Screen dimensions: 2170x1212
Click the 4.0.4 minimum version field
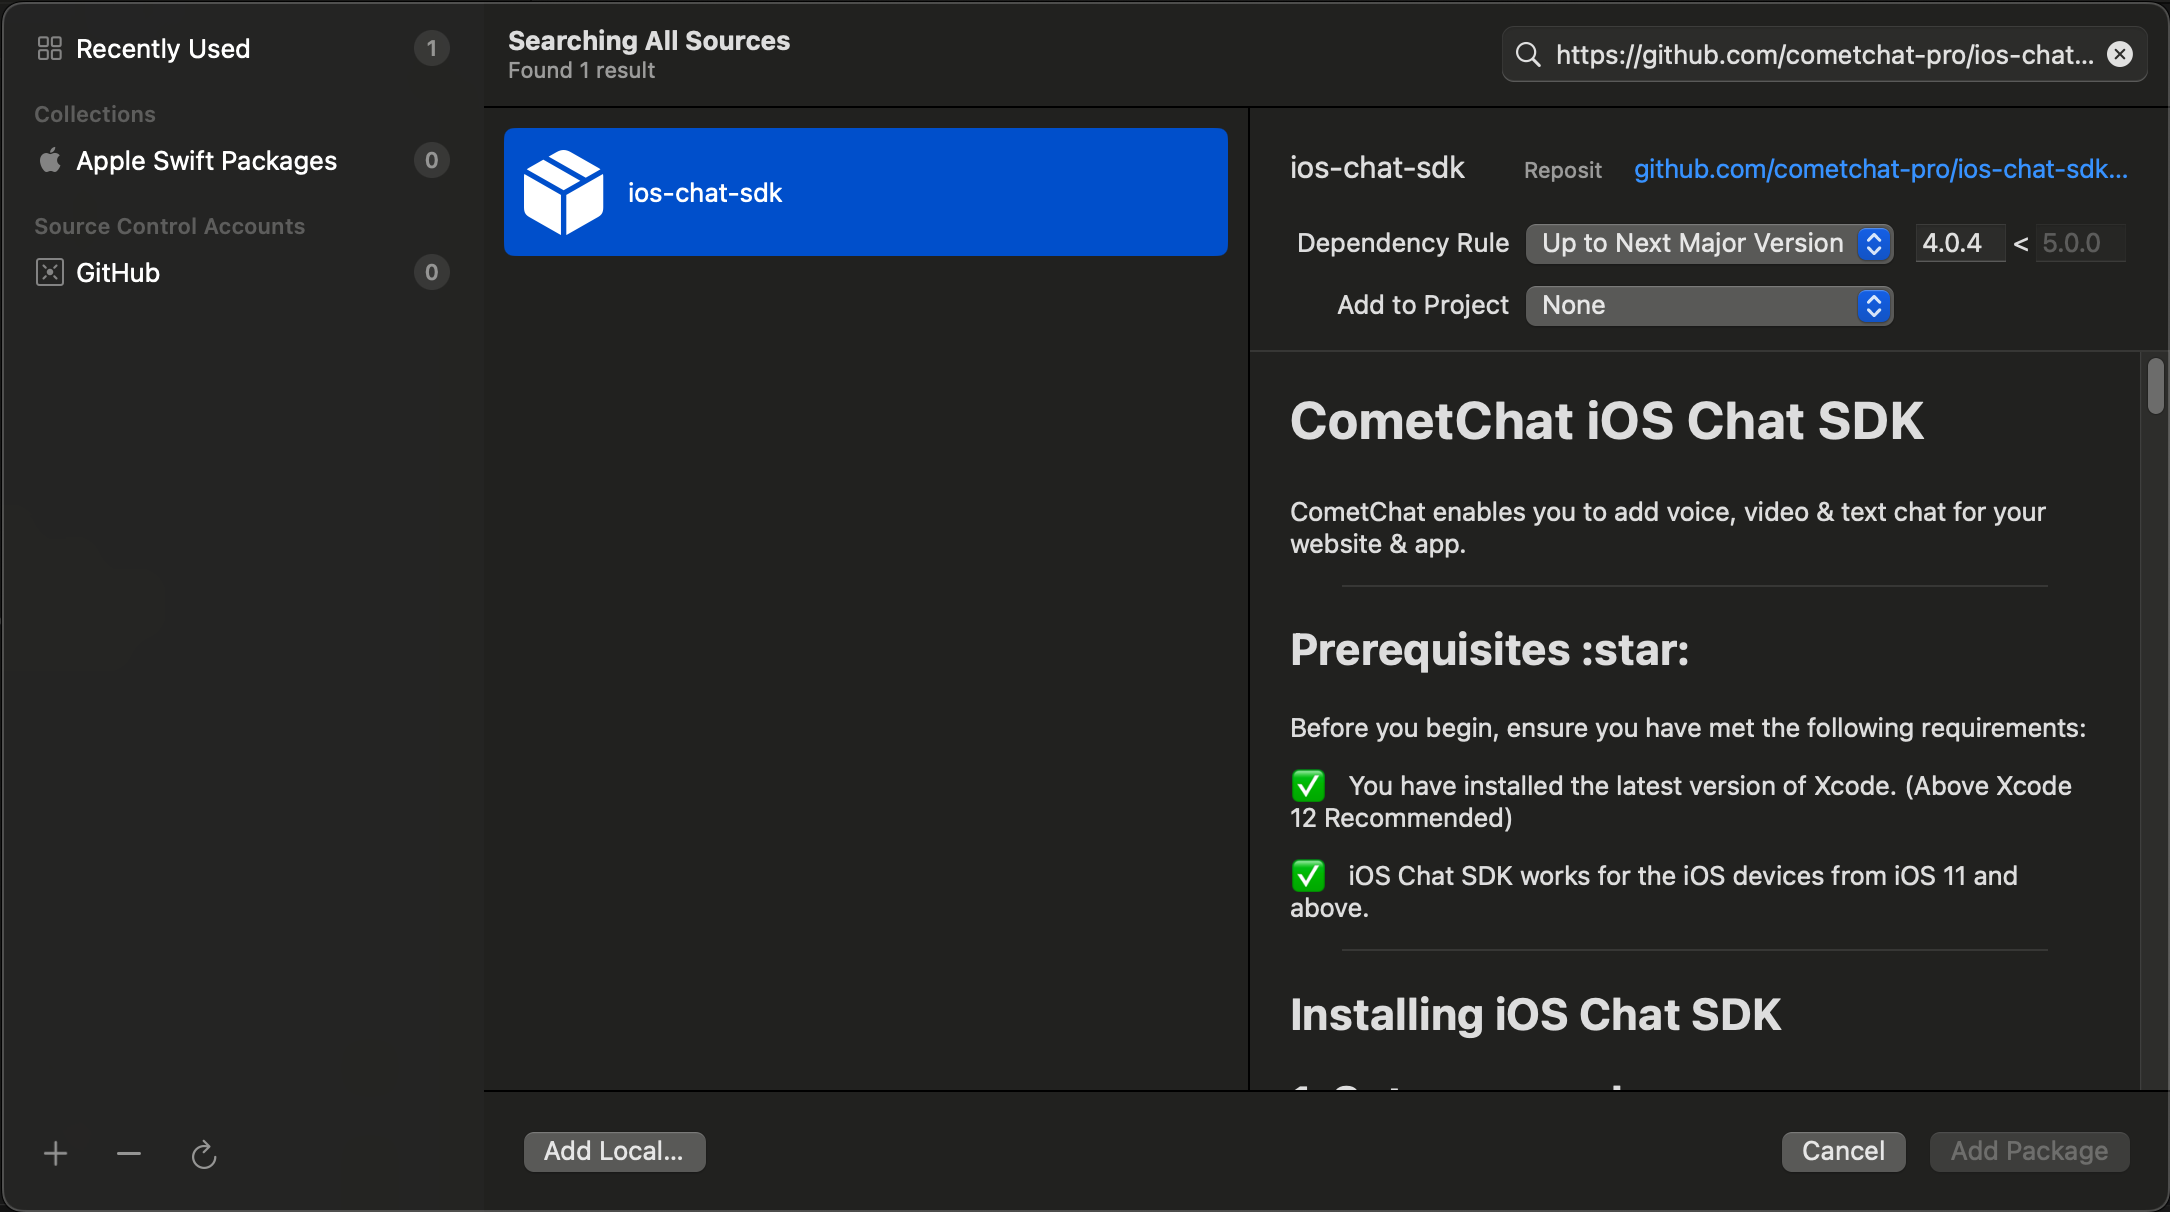click(x=1958, y=243)
